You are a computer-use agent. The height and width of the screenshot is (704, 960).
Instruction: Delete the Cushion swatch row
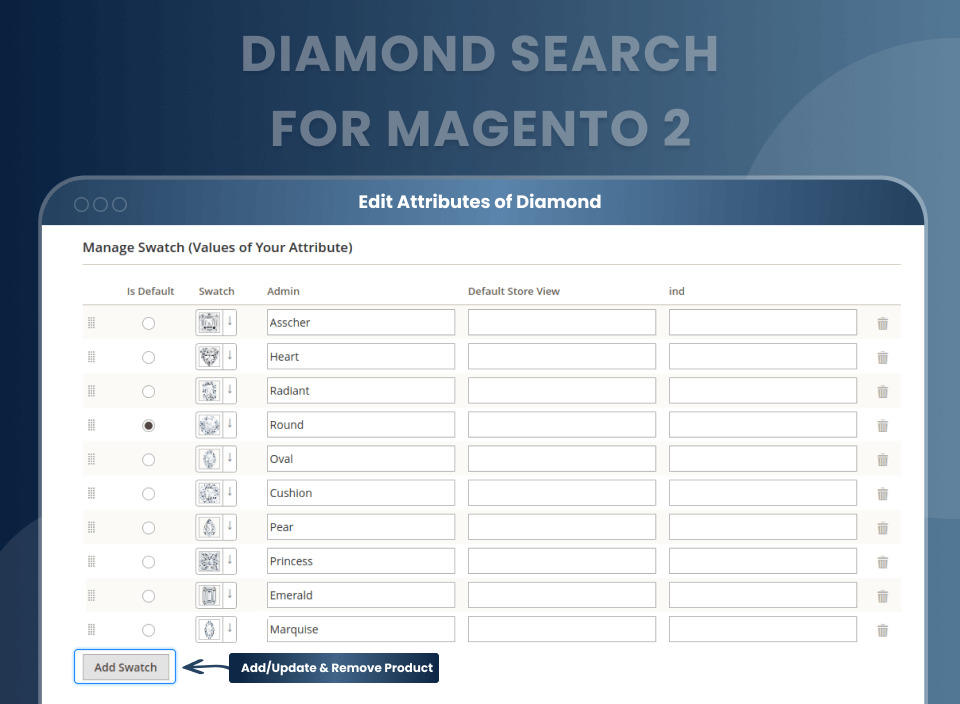(x=882, y=493)
